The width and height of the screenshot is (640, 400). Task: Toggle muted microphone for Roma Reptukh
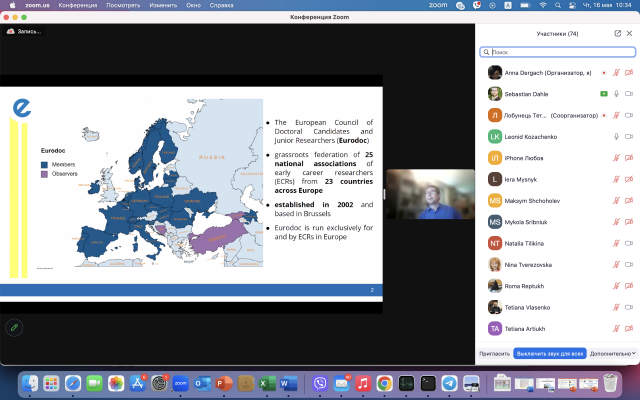click(616, 286)
